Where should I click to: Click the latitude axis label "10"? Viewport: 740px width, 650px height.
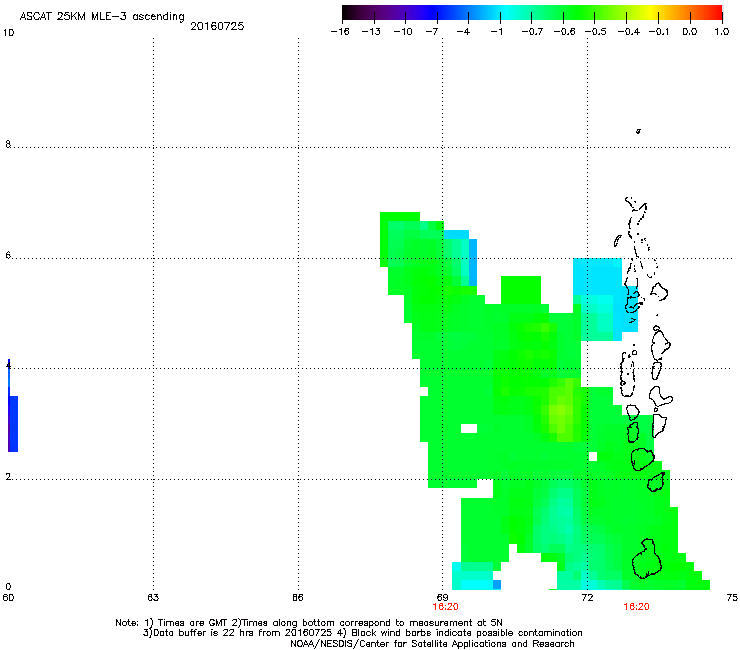coord(8,33)
